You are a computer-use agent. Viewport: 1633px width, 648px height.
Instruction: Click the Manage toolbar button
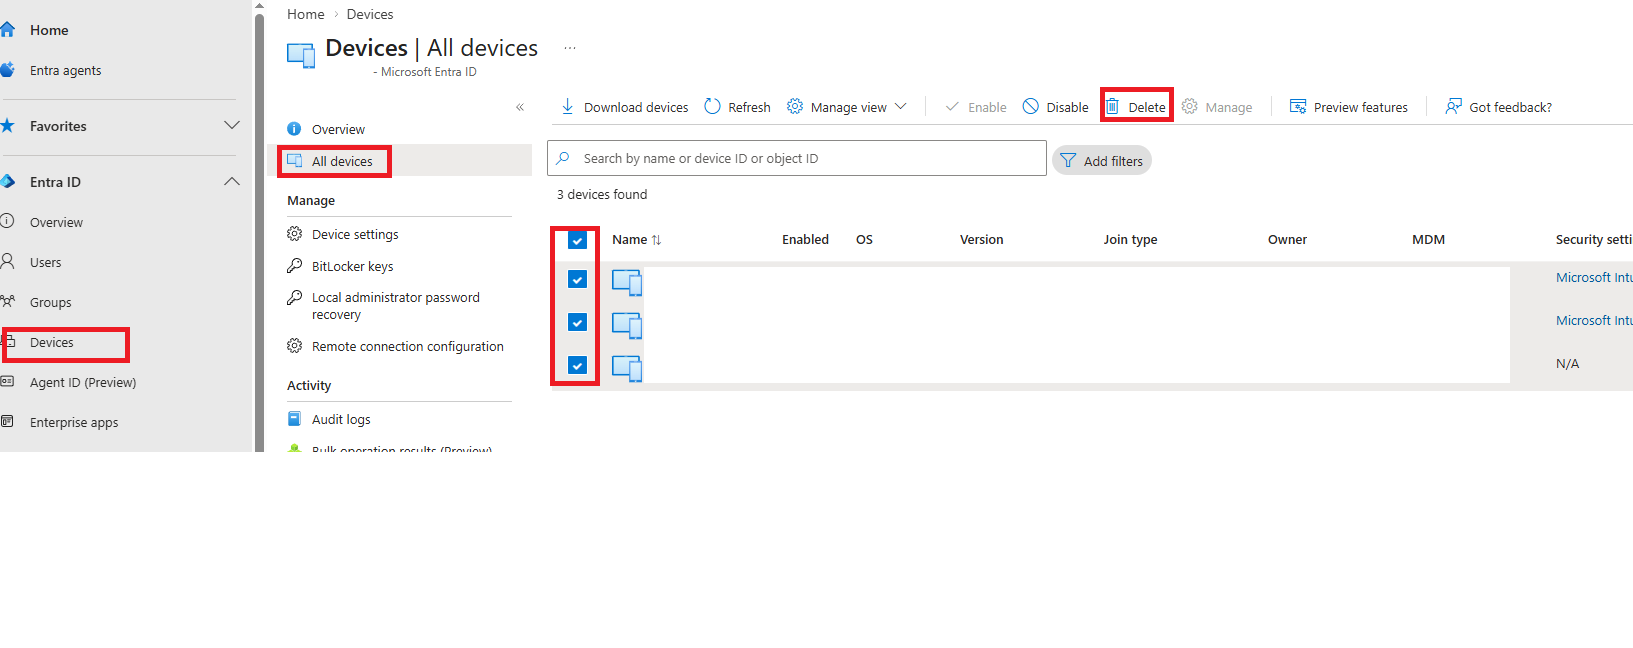[x=1217, y=107]
